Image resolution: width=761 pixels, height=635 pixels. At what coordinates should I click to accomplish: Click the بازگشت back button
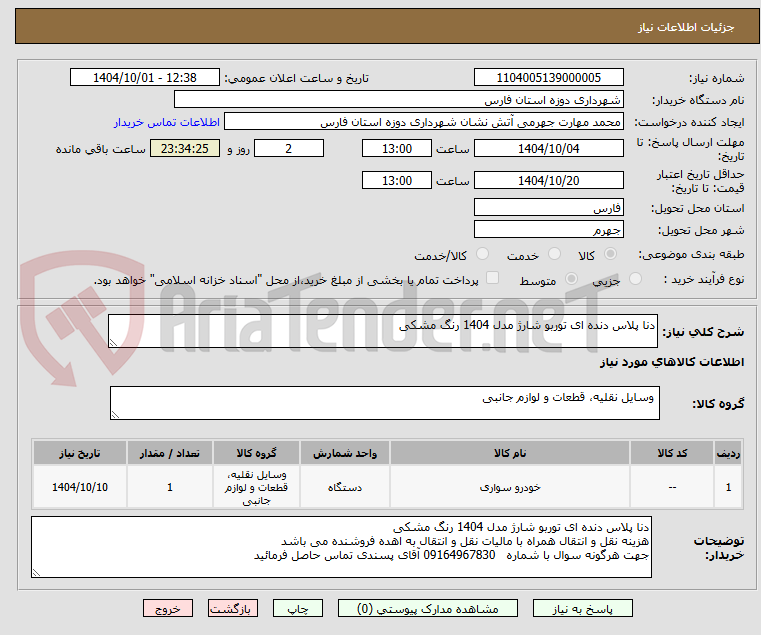[232, 608]
